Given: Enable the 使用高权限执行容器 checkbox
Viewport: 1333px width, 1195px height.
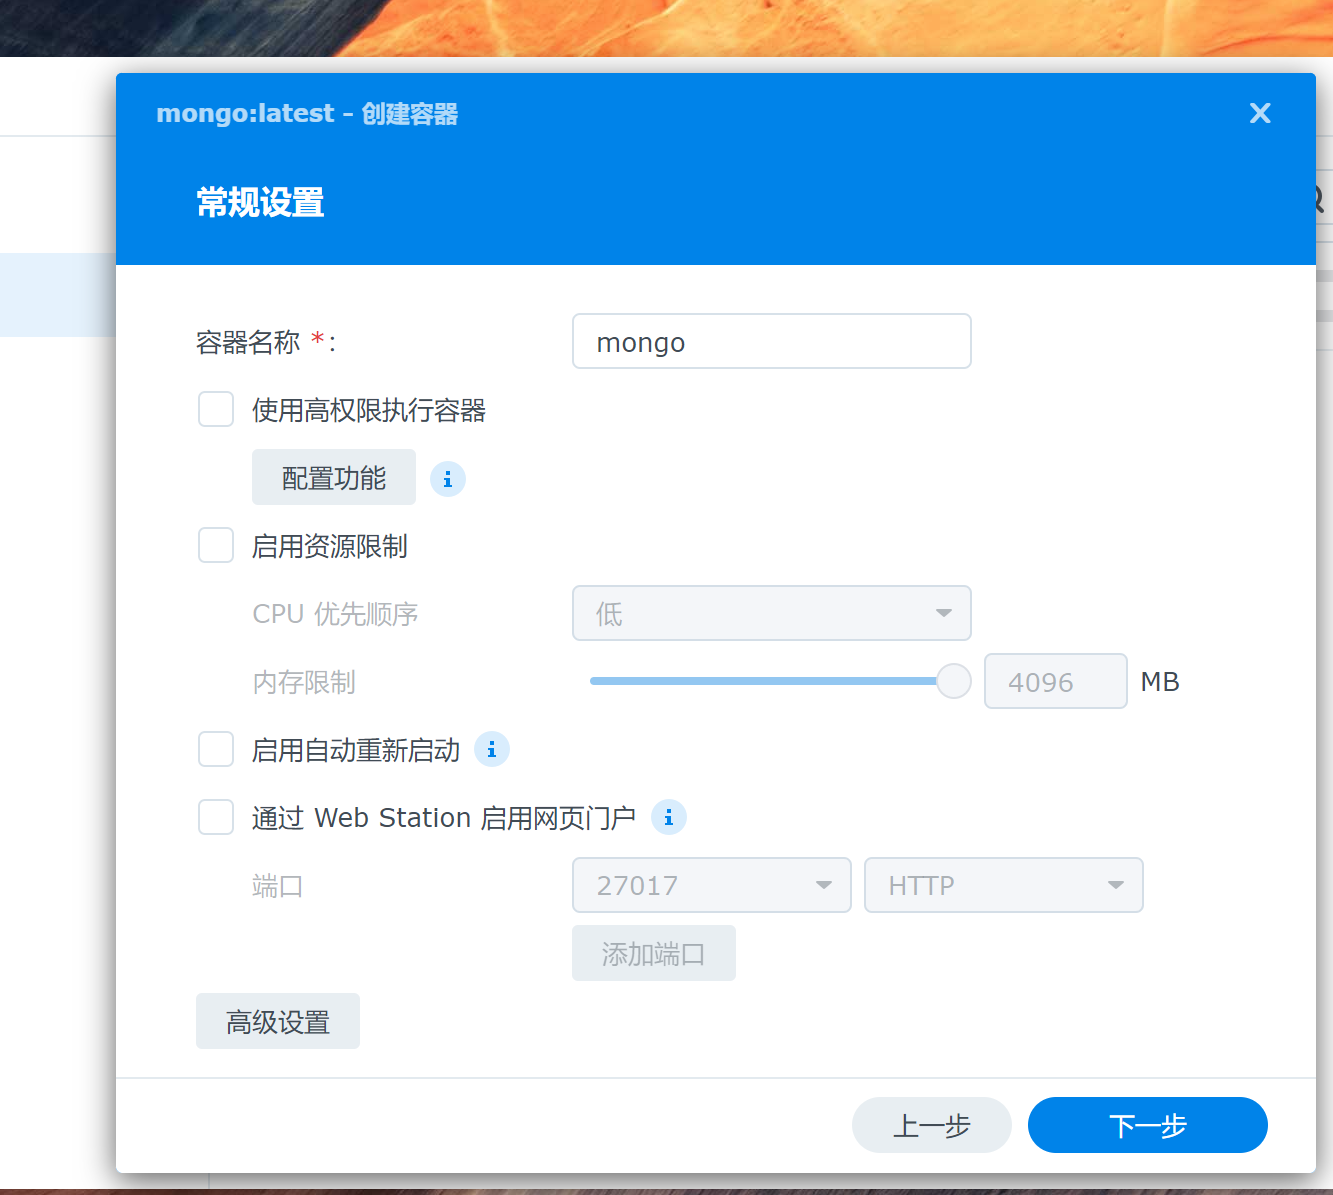Looking at the screenshot, I should coord(216,409).
